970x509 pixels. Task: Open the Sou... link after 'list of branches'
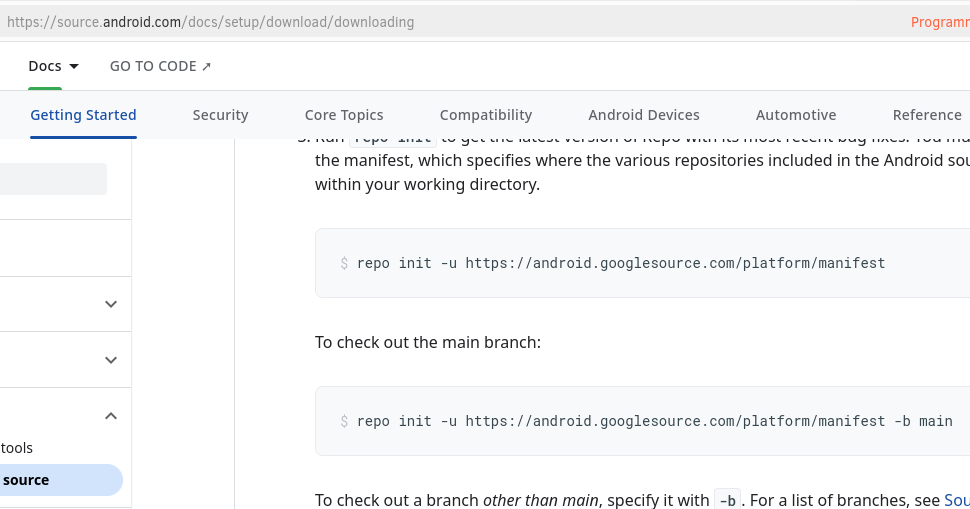[x=957, y=500]
